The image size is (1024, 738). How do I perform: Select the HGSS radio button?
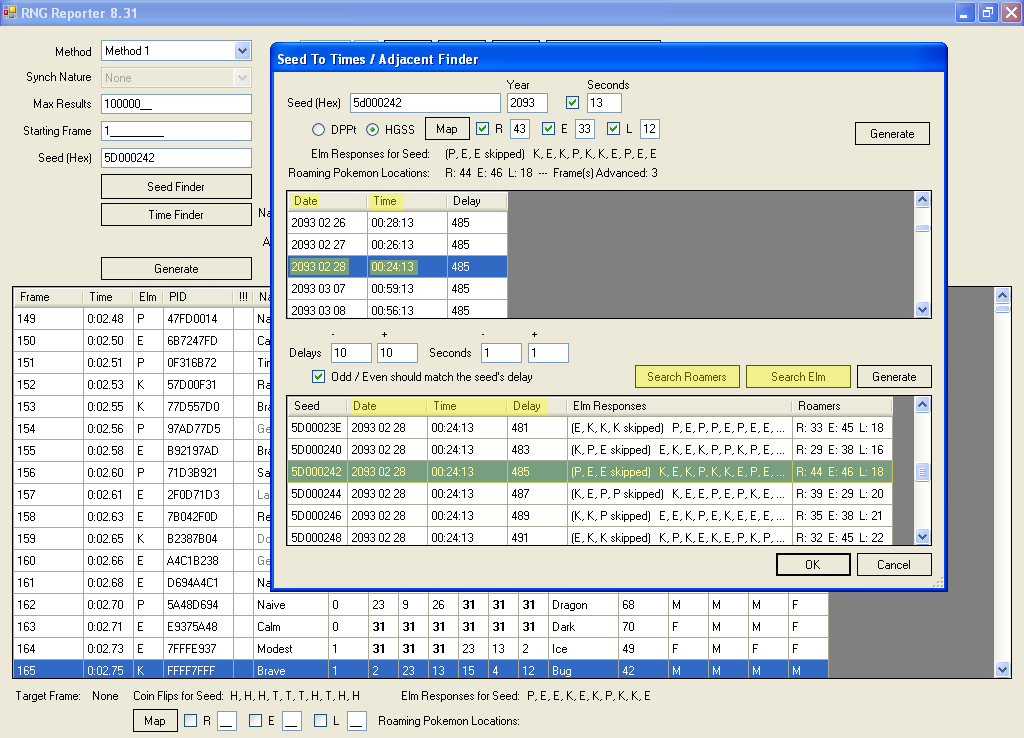click(x=373, y=129)
